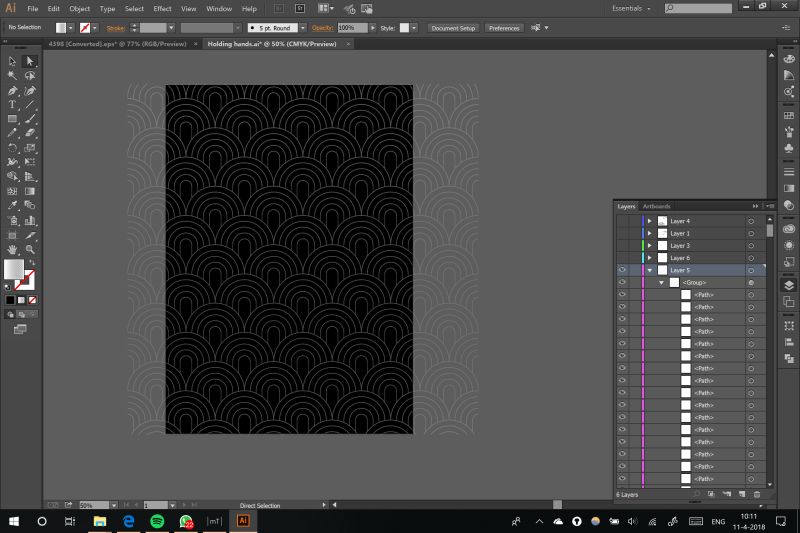Select the Rotate tool
The image size is (800, 533).
pos(12,148)
